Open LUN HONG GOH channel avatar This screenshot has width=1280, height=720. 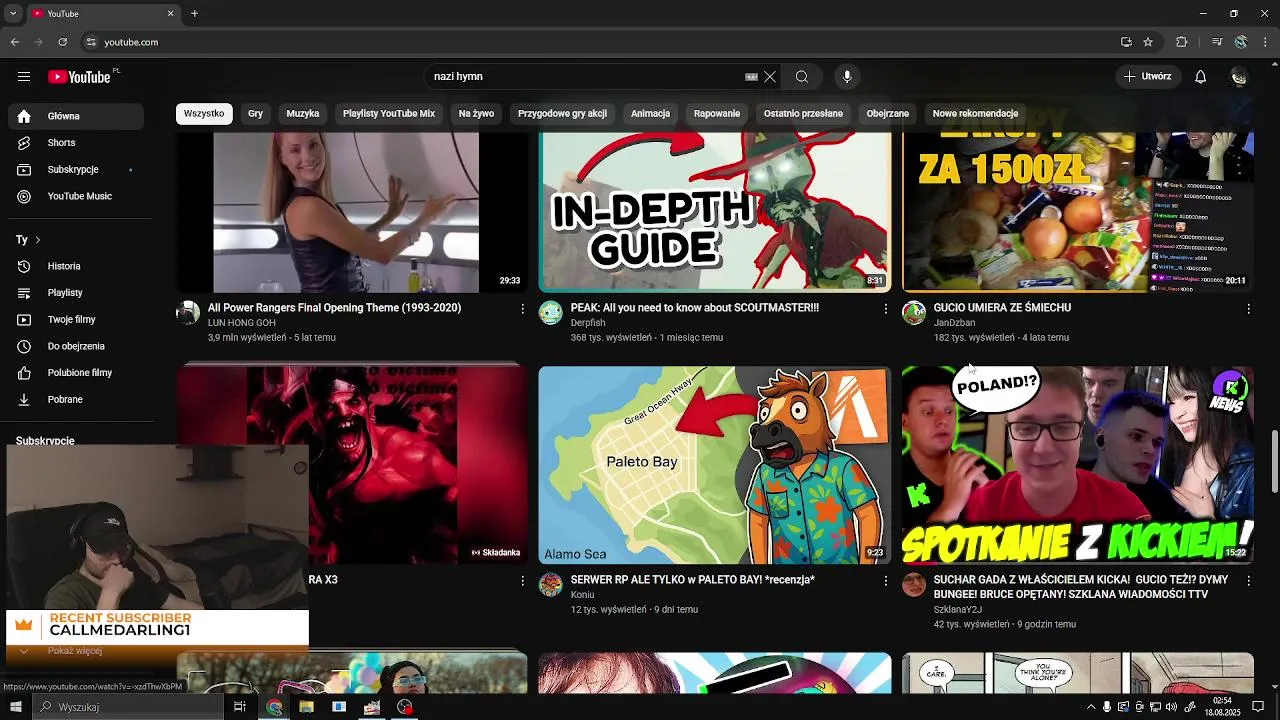pyautogui.click(x=188, y=312)
